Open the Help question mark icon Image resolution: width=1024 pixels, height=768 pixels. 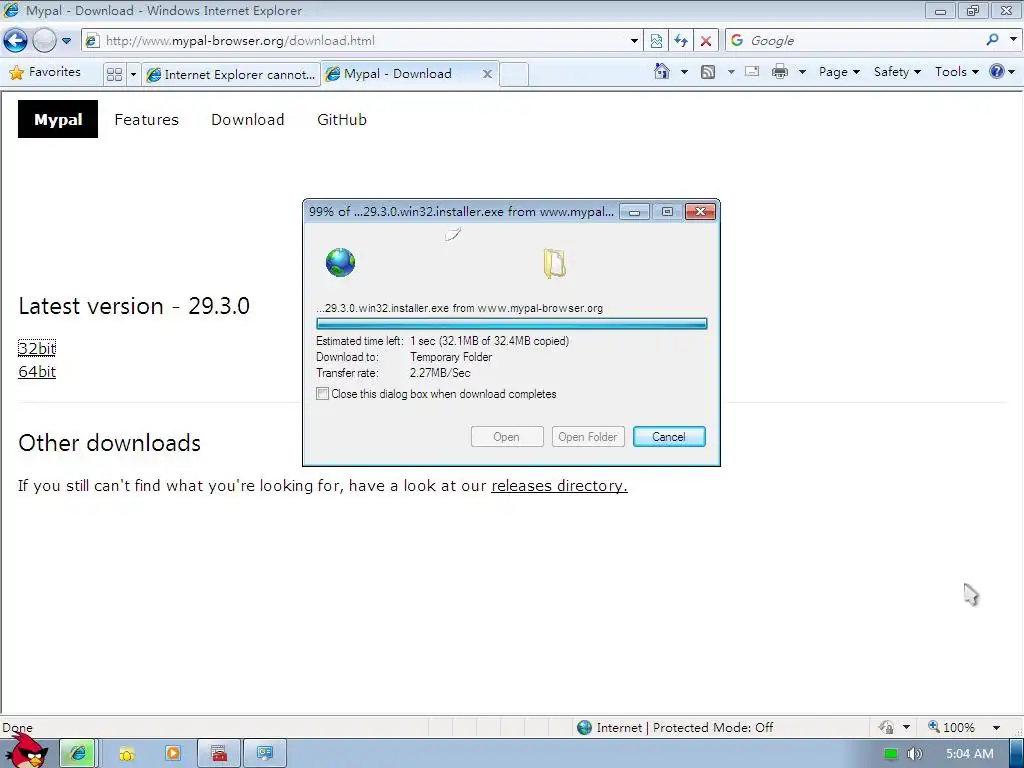(x=997, y=71)
